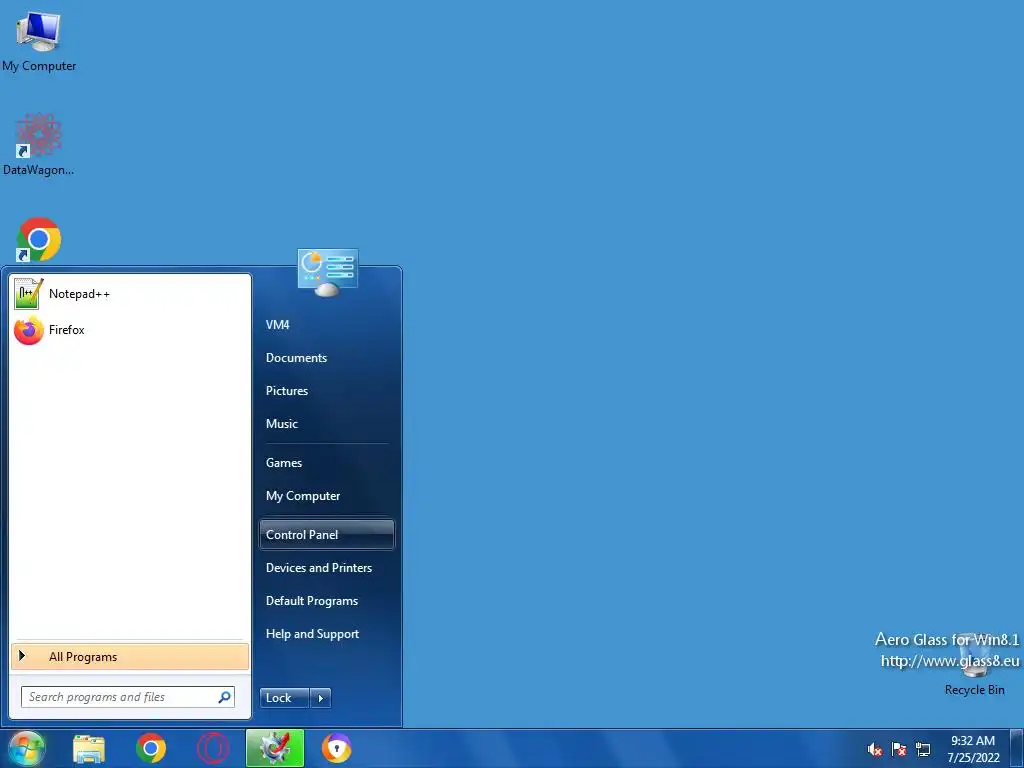
Task: Open Control Panel from the Start menu
Action: 327,535
